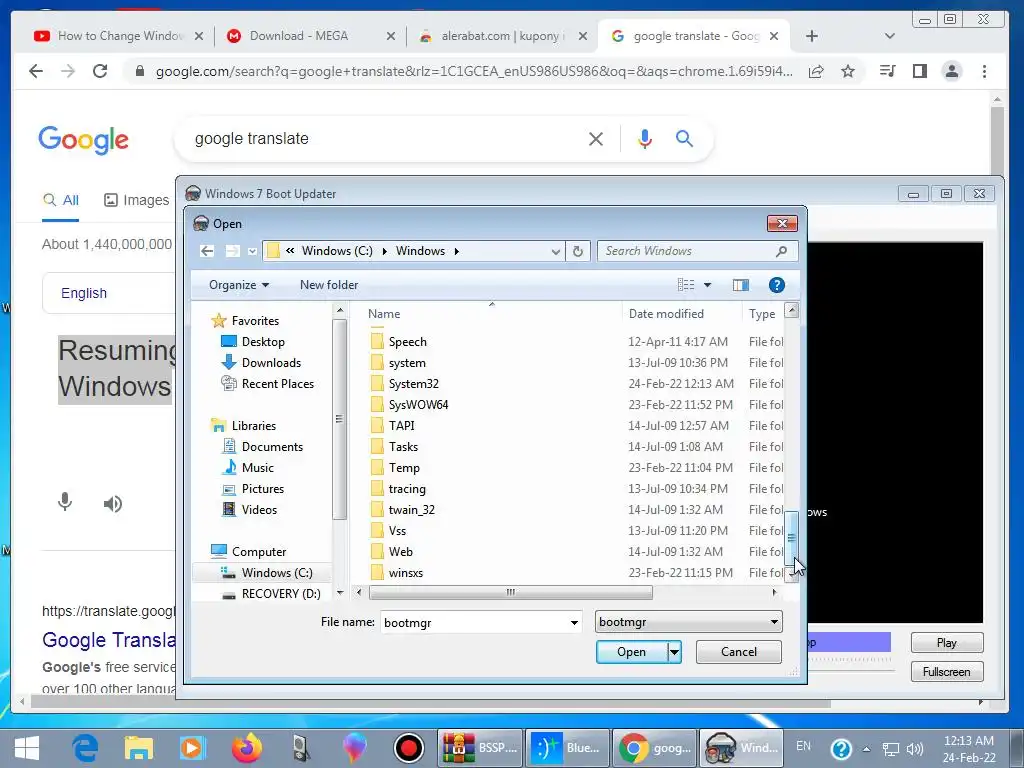This screenshot has width=1024, height=768.
Task: Switch to the alerabat.com tab
Action: (x=503, y=36)
